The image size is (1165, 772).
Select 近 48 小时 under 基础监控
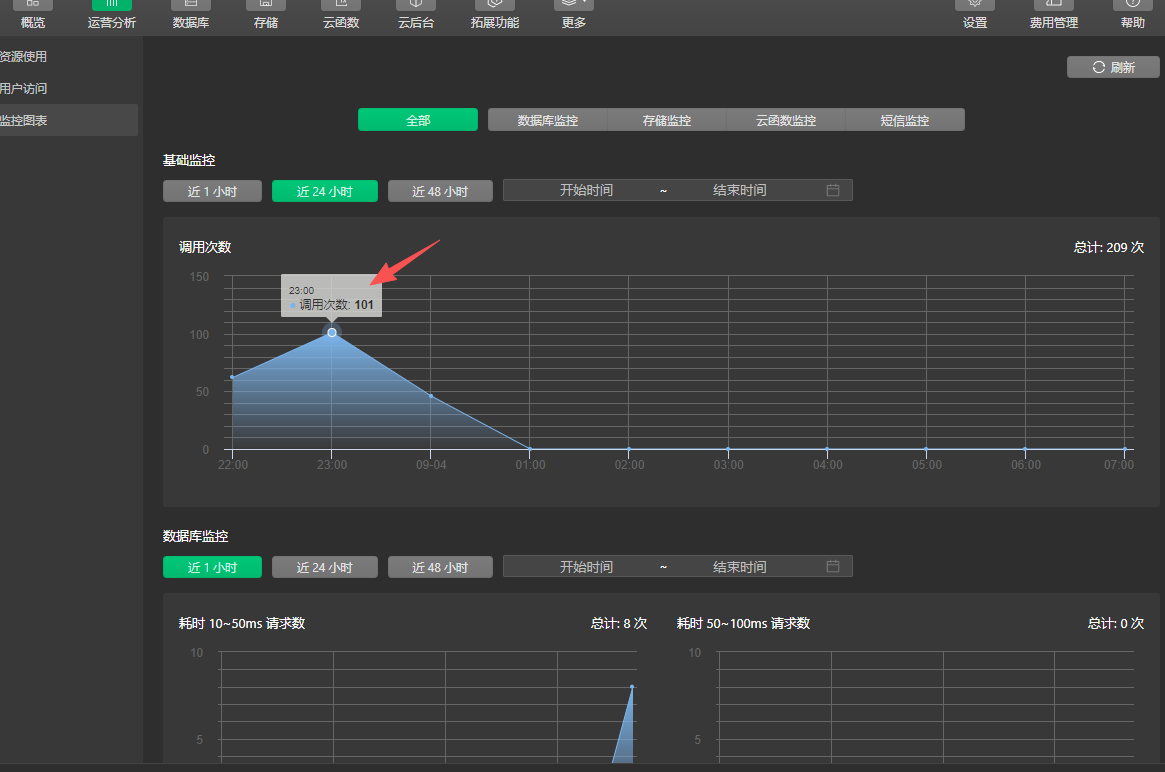pyautogui.click(x=440, y=191)
